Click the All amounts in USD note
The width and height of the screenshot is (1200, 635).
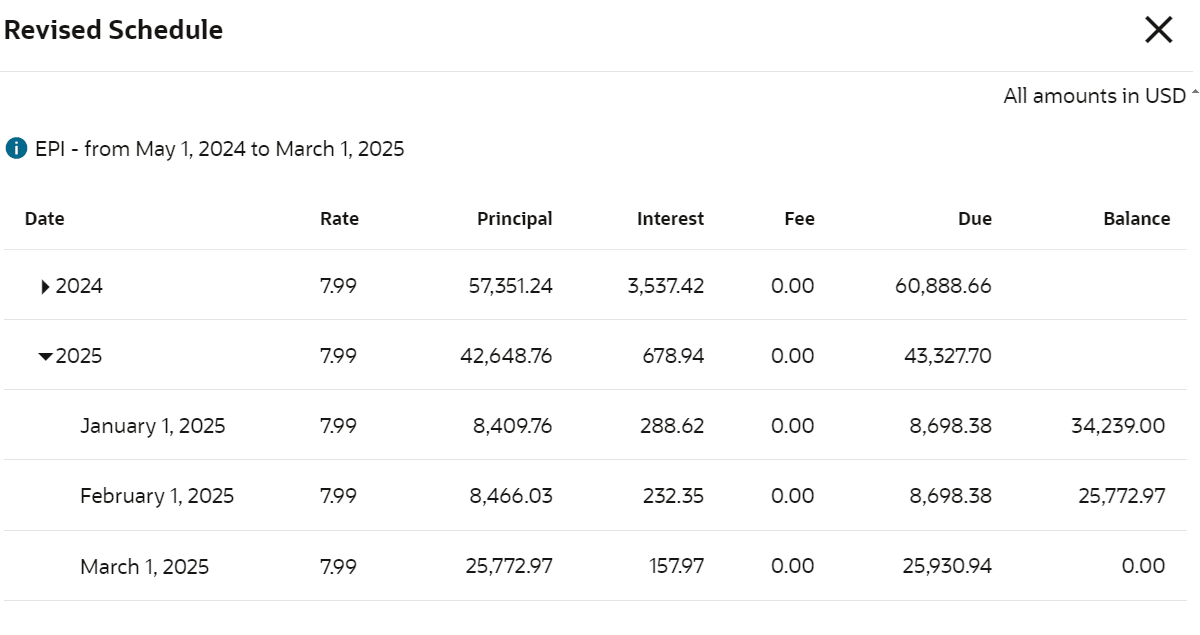click(1094, 96)
